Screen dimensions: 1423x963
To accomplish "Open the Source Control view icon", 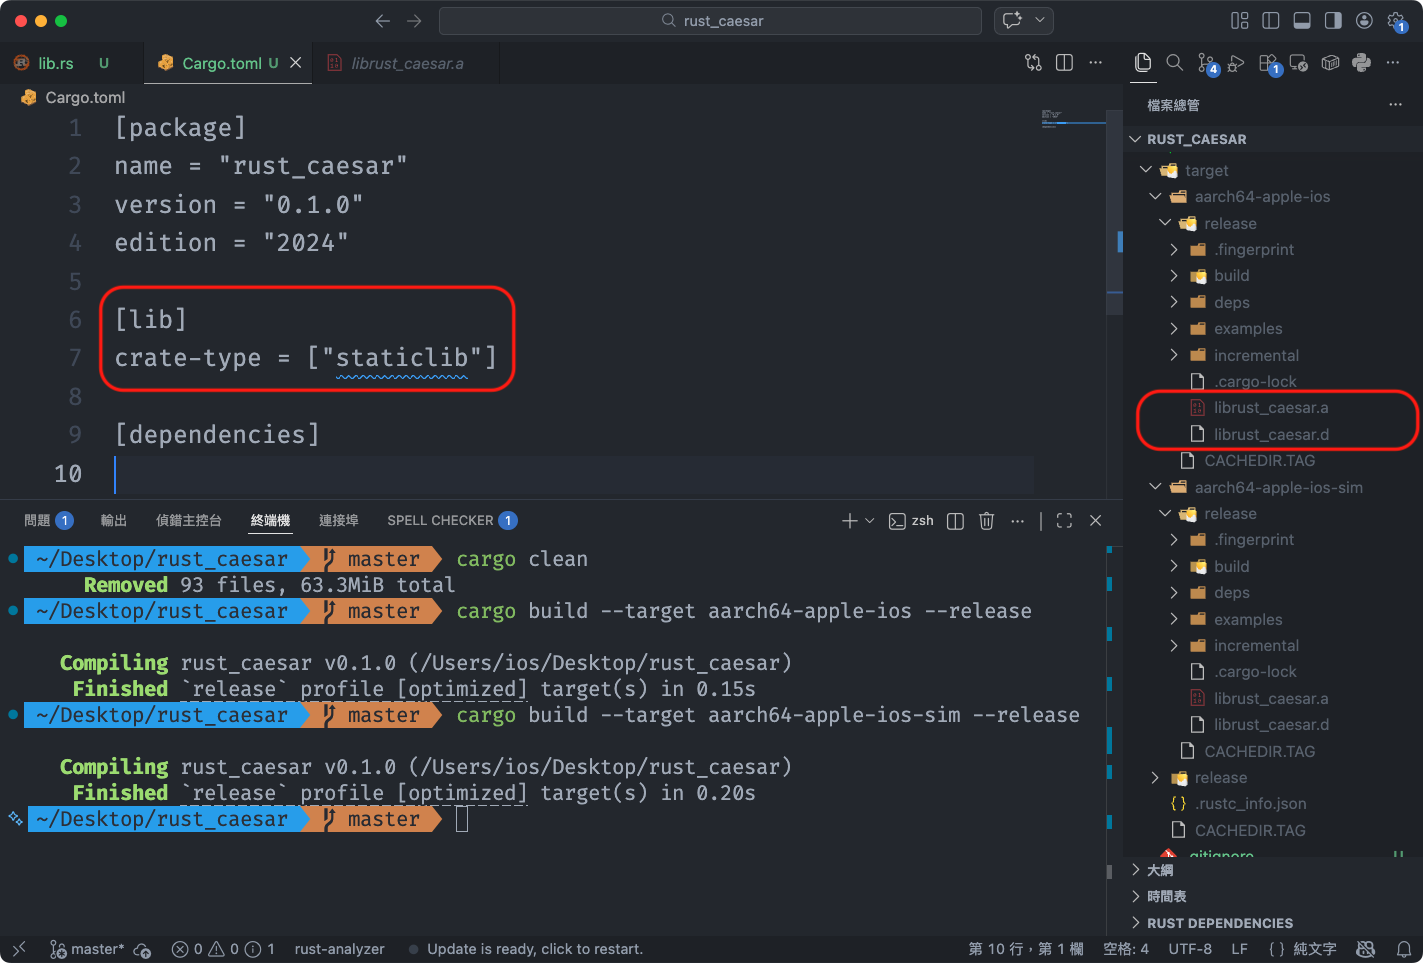I will [1206, 63].
